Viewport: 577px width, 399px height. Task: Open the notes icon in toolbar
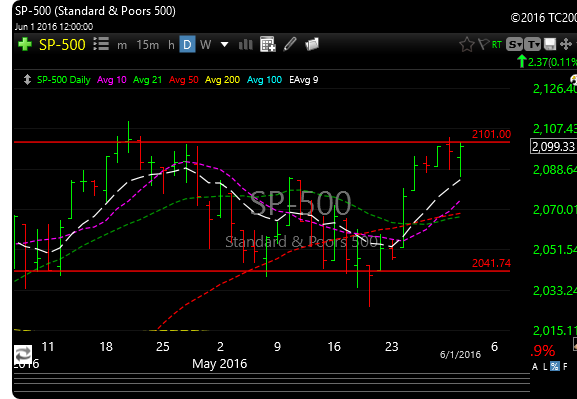[x=312, y=44]
